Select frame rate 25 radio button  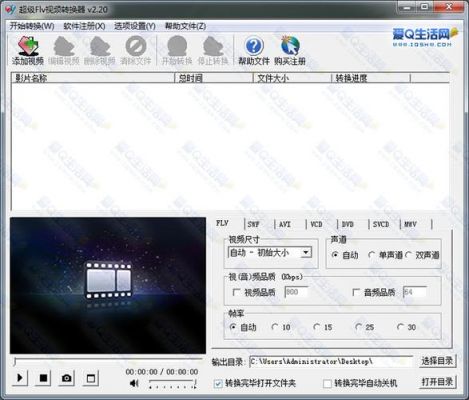[x=358, y=327]
